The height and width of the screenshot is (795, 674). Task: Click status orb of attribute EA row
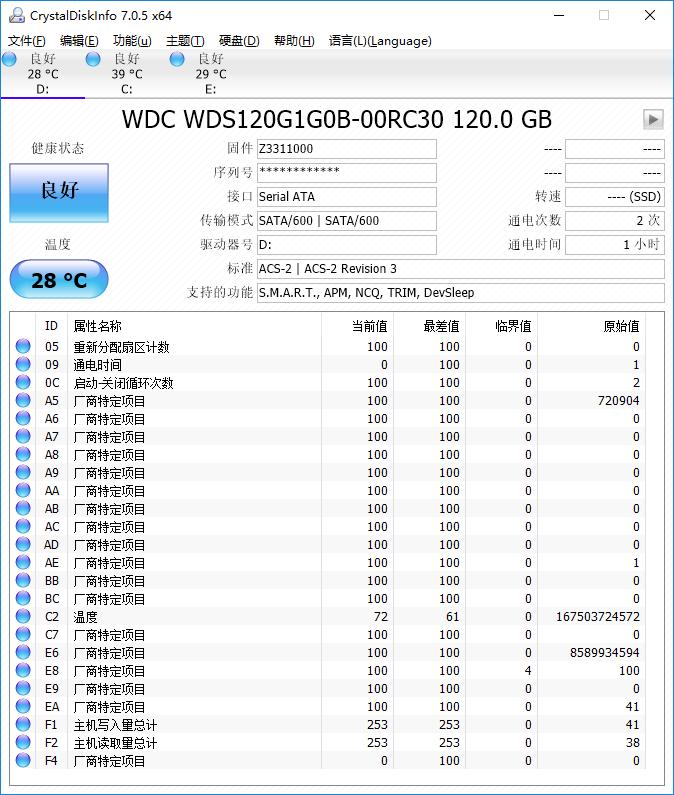click(23, 706)
